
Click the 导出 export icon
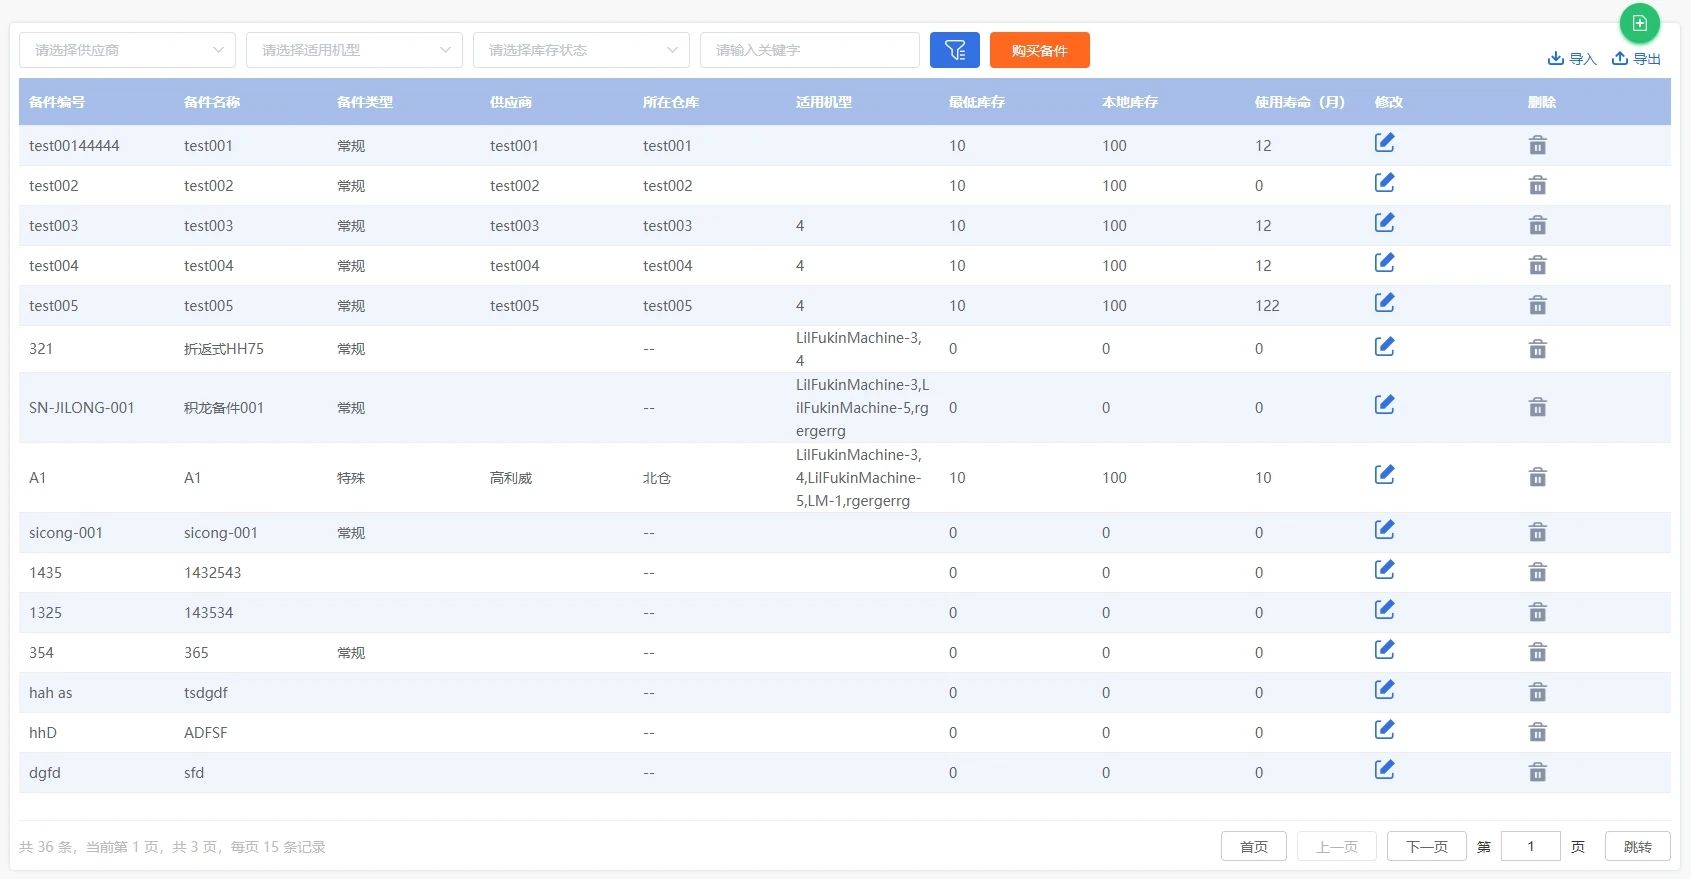tap(1619, 58)
